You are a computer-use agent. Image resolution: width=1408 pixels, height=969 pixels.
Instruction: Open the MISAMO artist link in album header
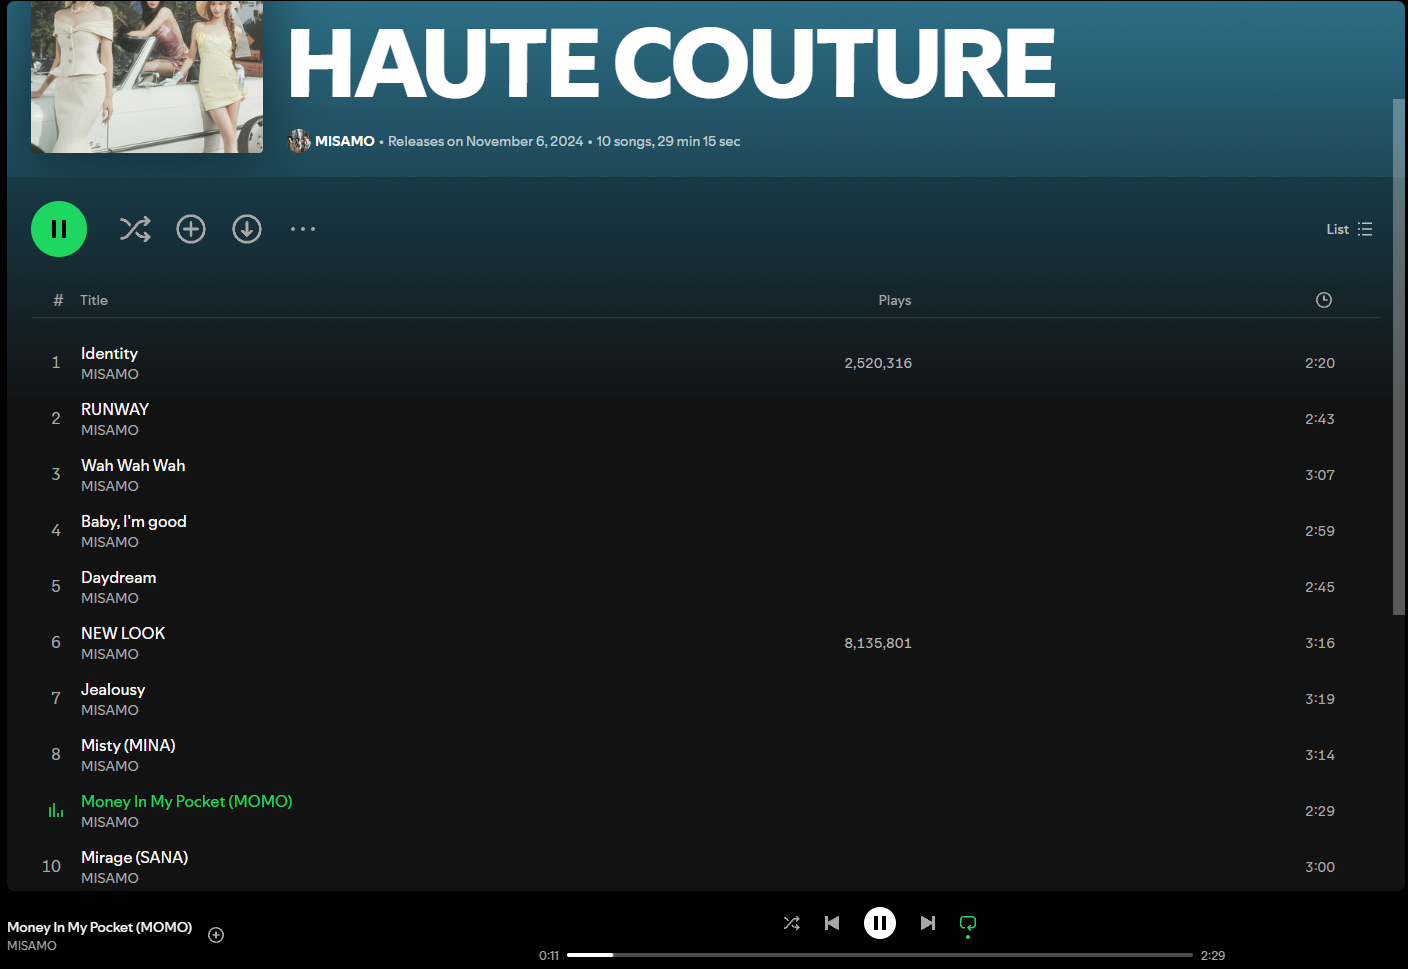tap(344, 141)
